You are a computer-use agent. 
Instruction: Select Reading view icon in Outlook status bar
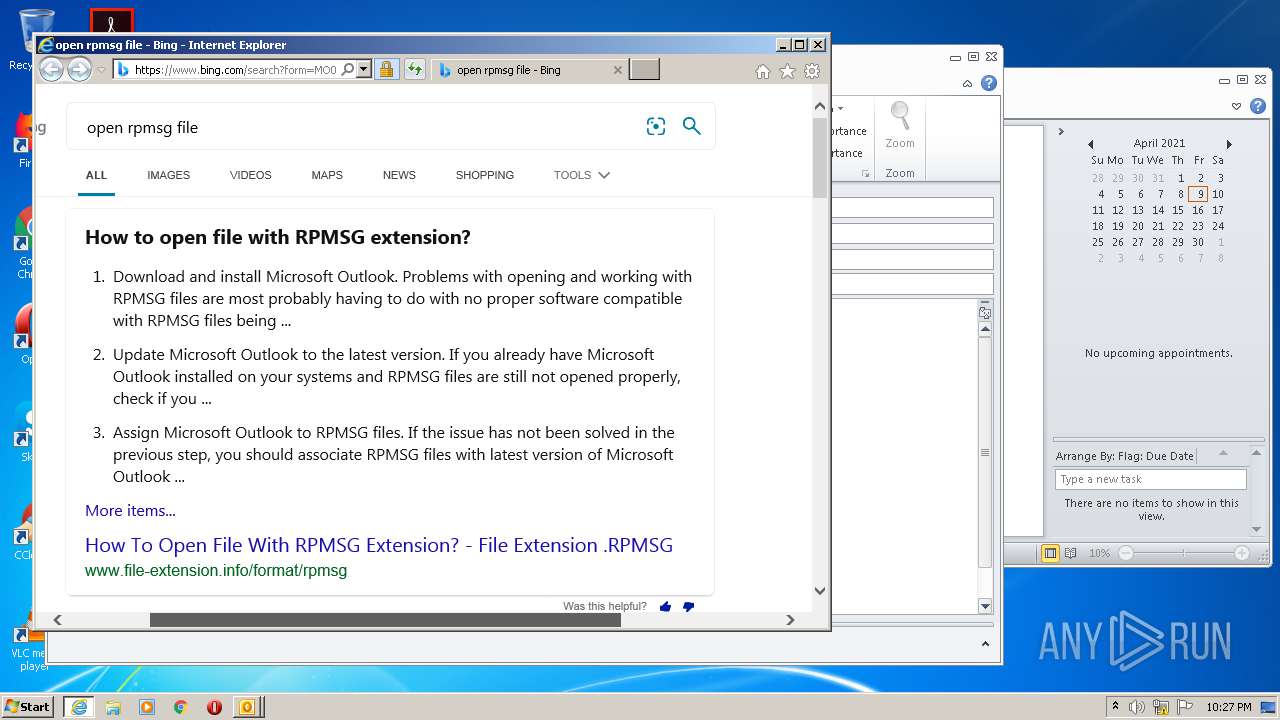point(1071,553)
